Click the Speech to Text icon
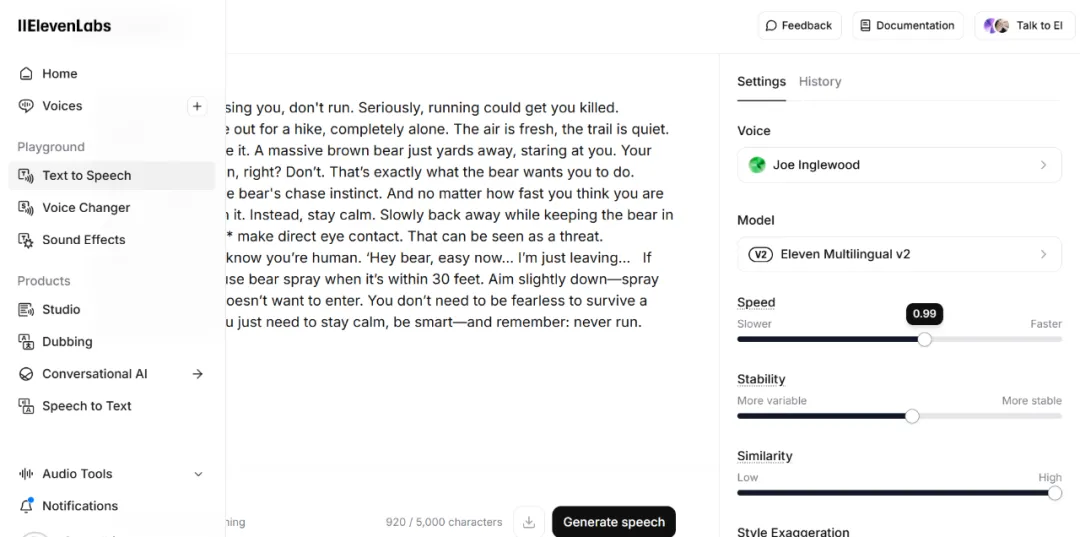 pos(26,406)
